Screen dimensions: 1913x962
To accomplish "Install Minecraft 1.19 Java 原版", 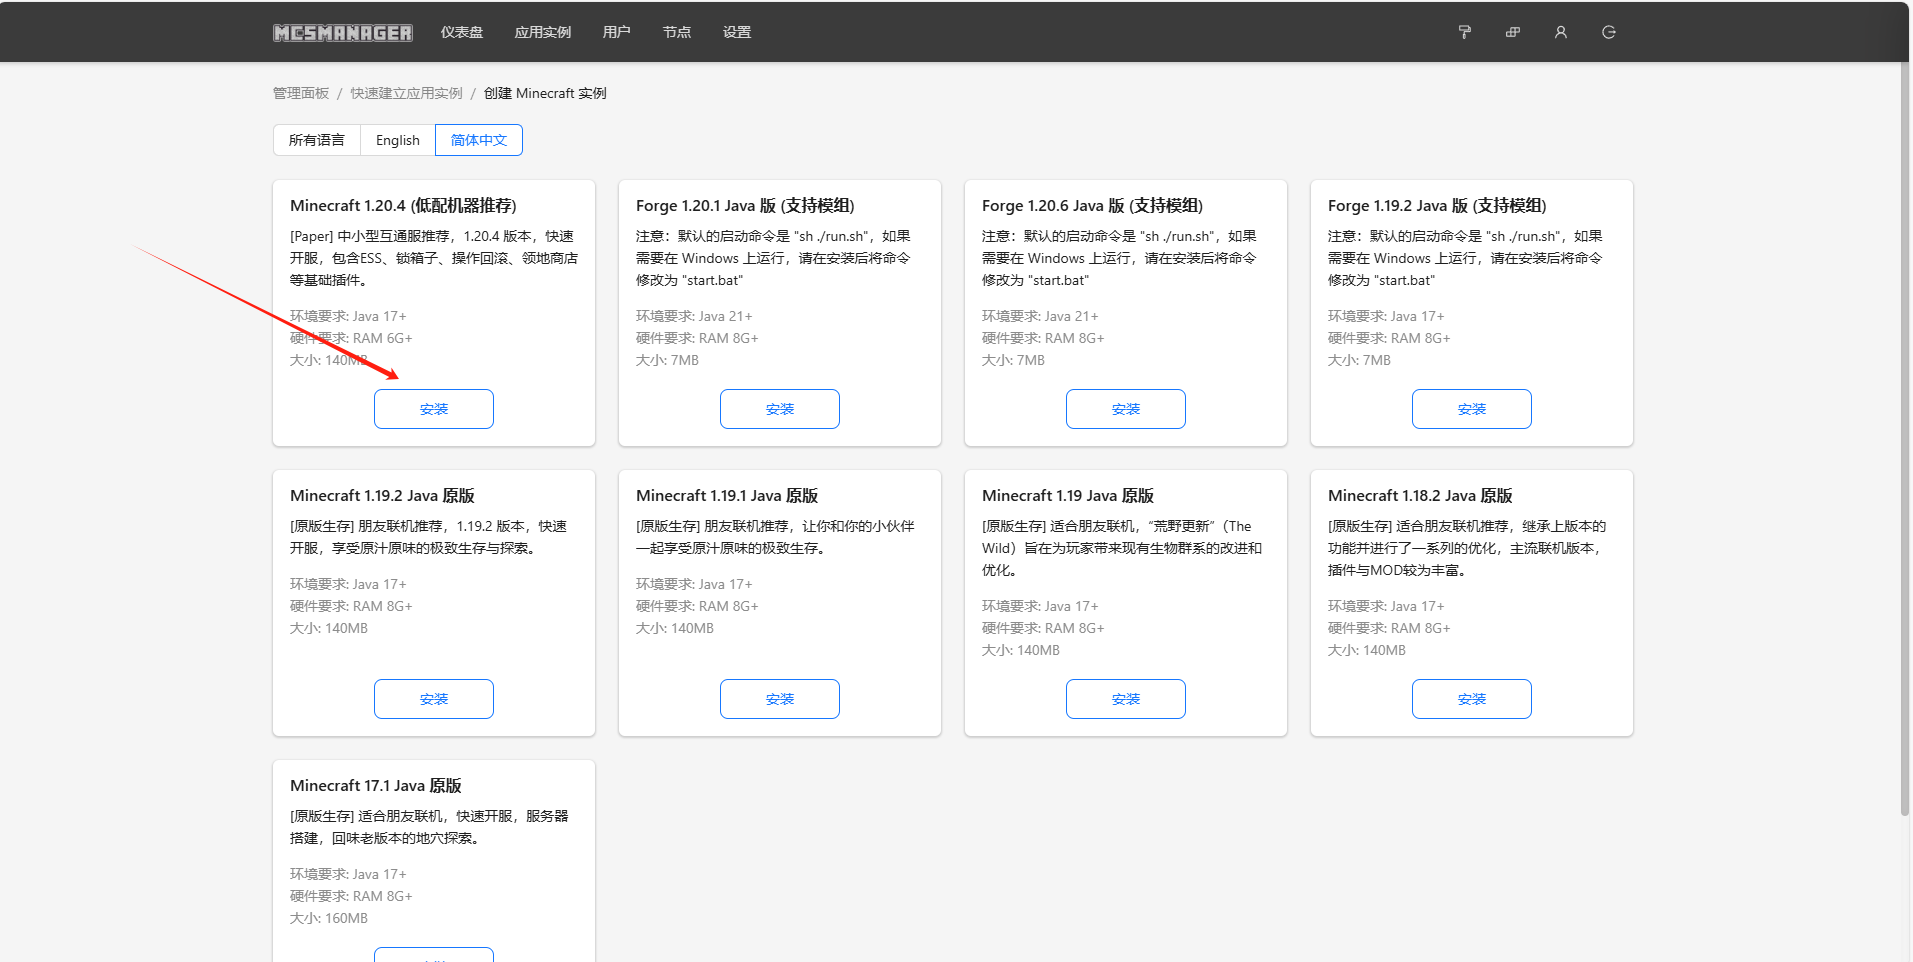I will click(x=1126, y=699).
